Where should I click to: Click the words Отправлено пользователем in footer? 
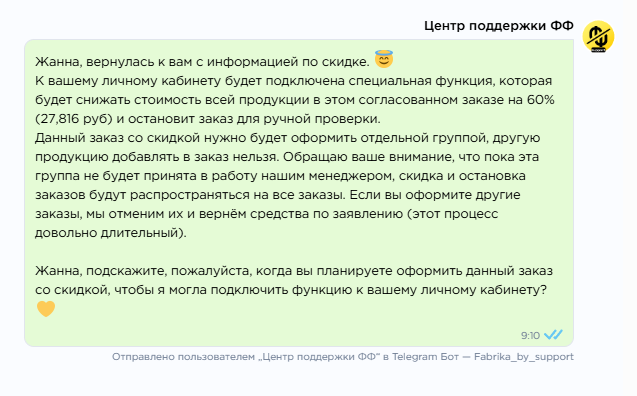(x=183, y=357)
